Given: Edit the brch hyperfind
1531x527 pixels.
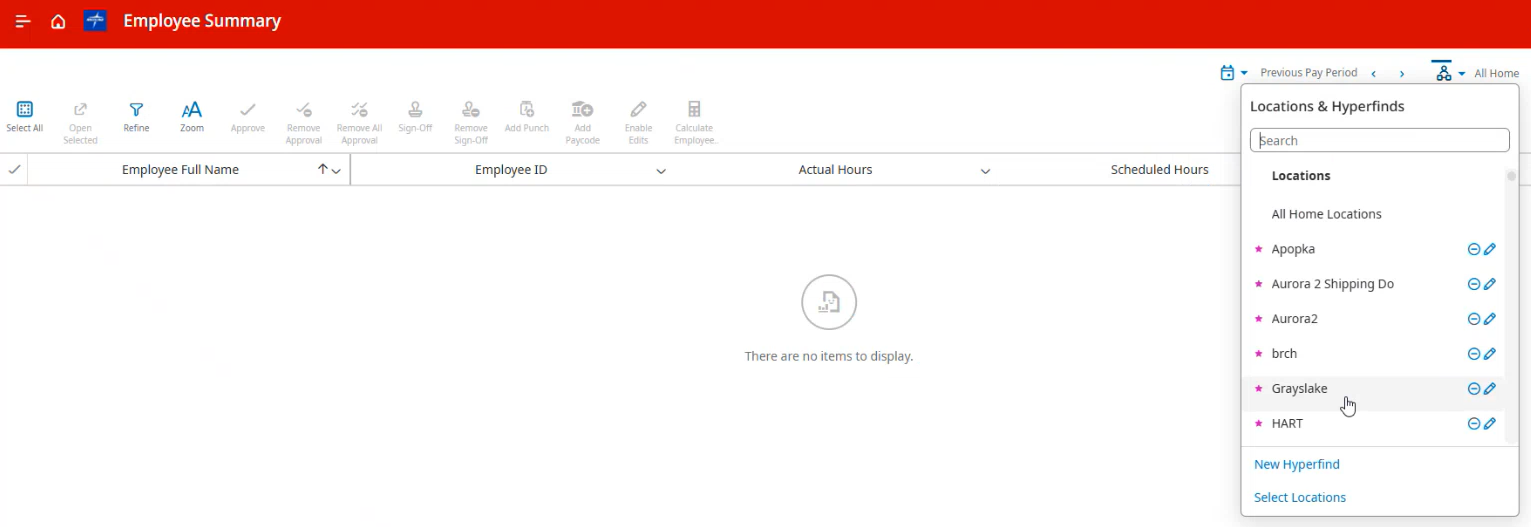Looking at the screenshot, I should click(1490, 354).
